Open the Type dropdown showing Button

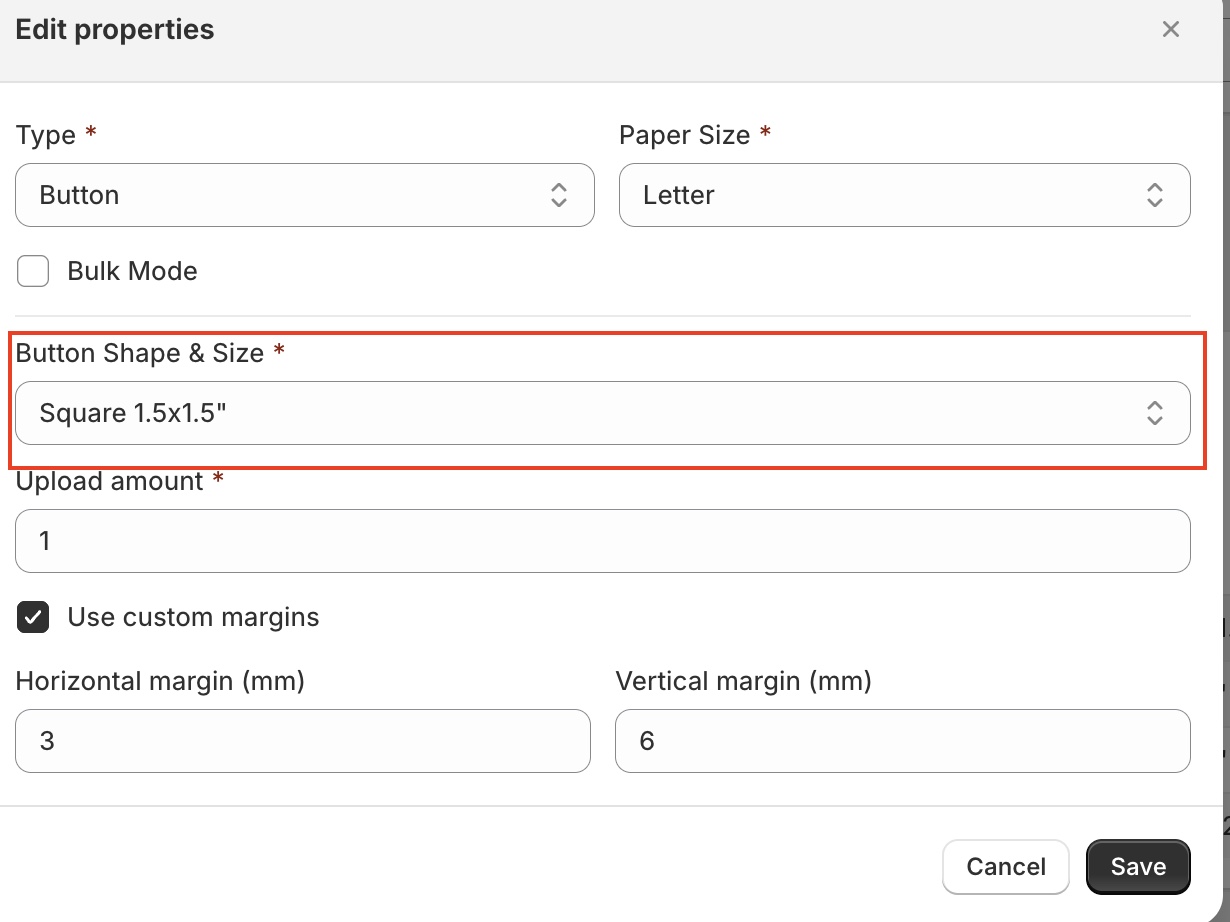coord(290,195)
